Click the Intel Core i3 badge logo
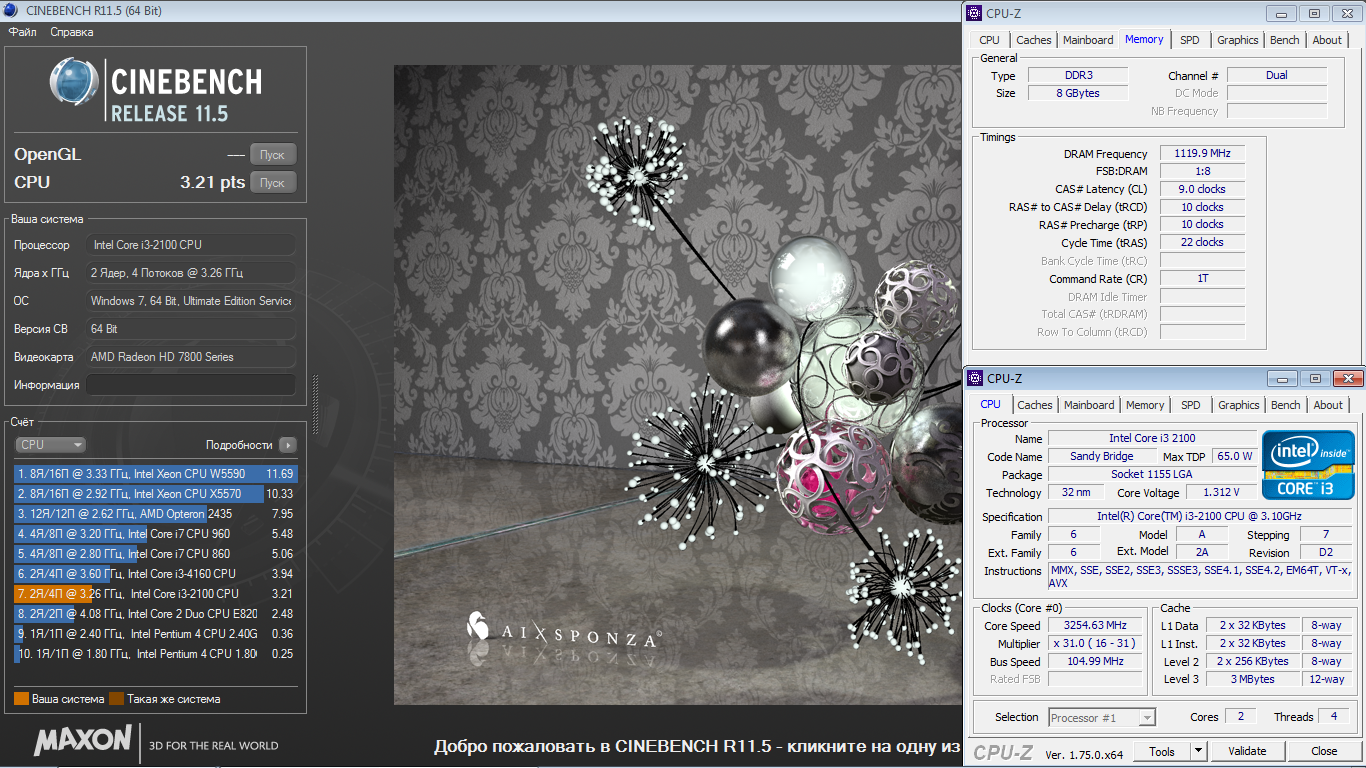The image size is (1366, 768). [x=1308, y=465]
